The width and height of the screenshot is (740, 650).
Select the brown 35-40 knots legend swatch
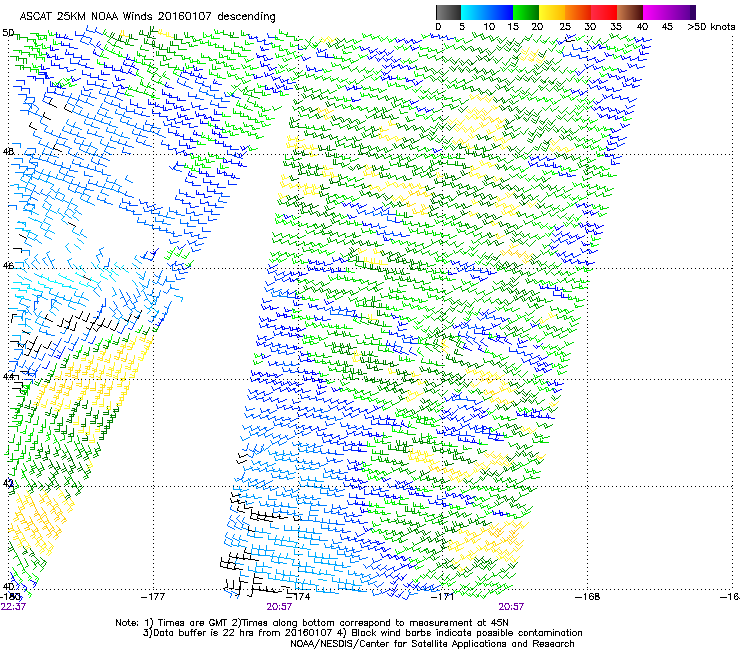(x=630, y=12)
